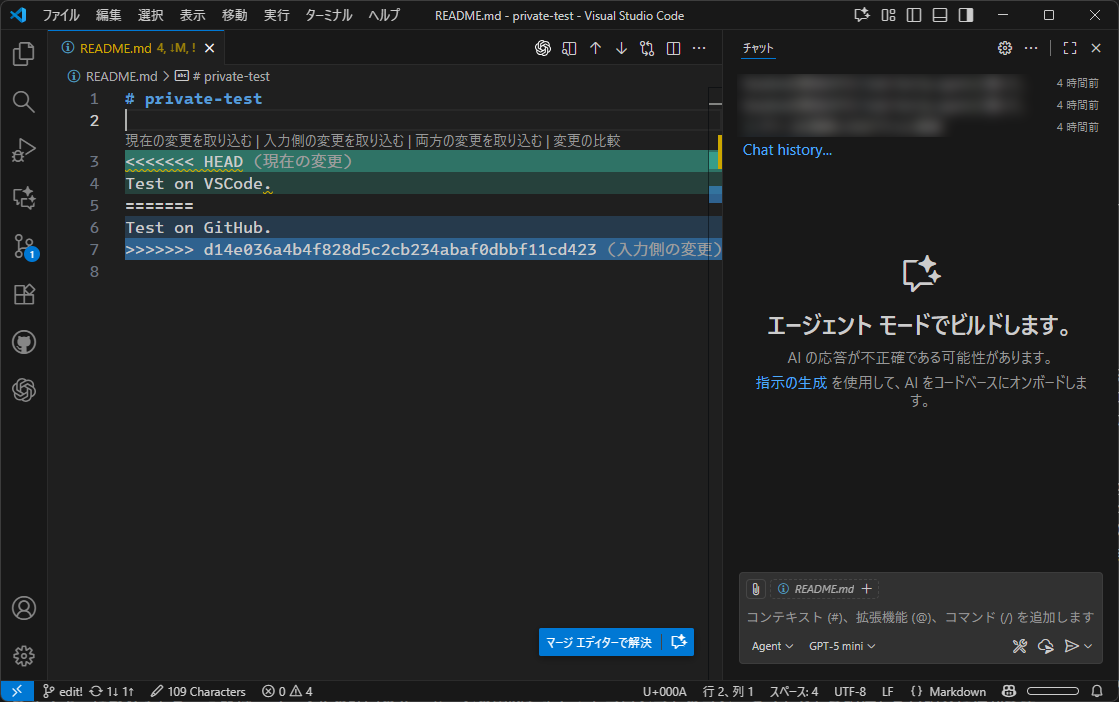Go to next conflict with down arrow
1119x702 pixels.
click(621, 48)
